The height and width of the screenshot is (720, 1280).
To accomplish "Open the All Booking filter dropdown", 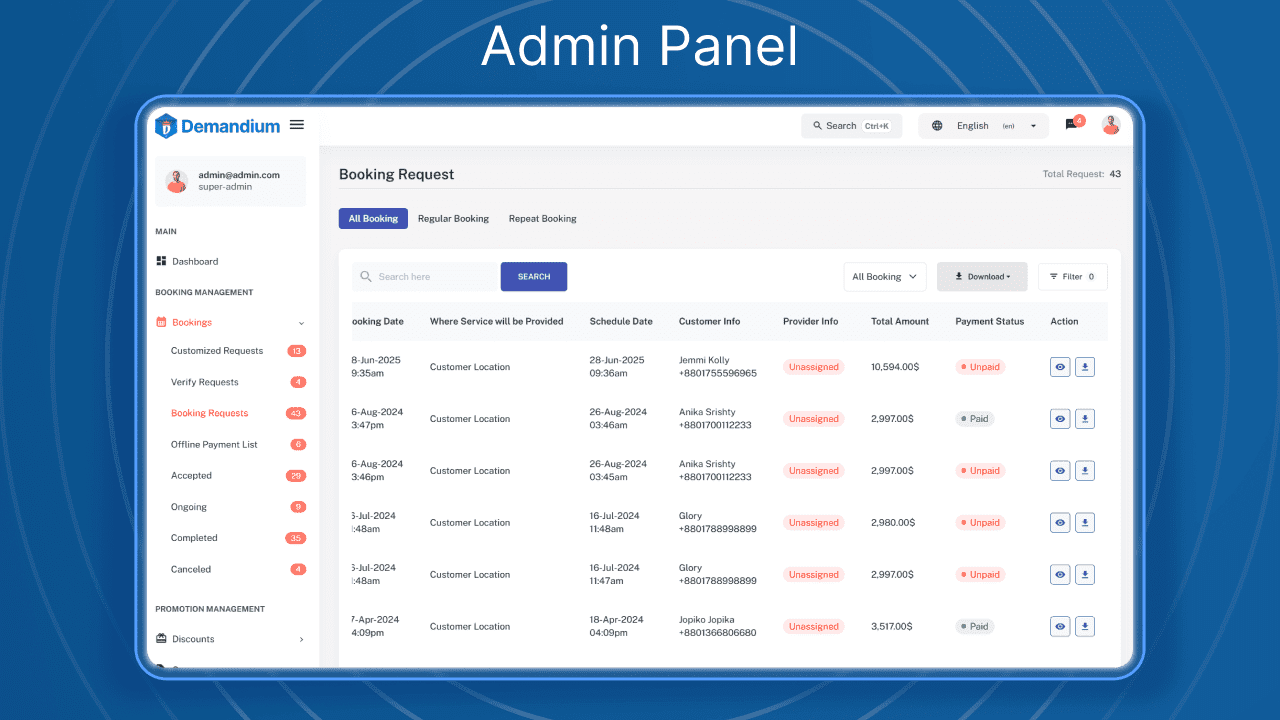I will pyautogui.click(x=884, y=276).
